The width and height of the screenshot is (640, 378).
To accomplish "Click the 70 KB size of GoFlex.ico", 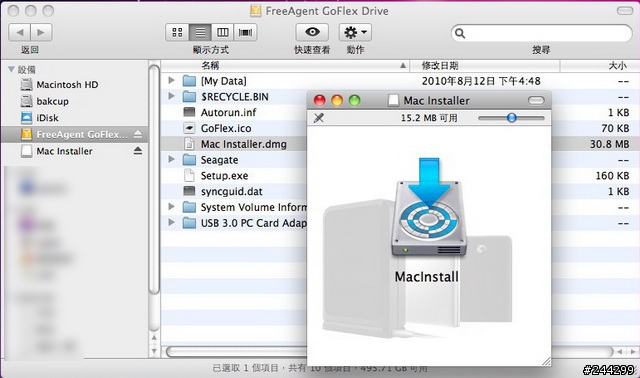I will (615, 128).
